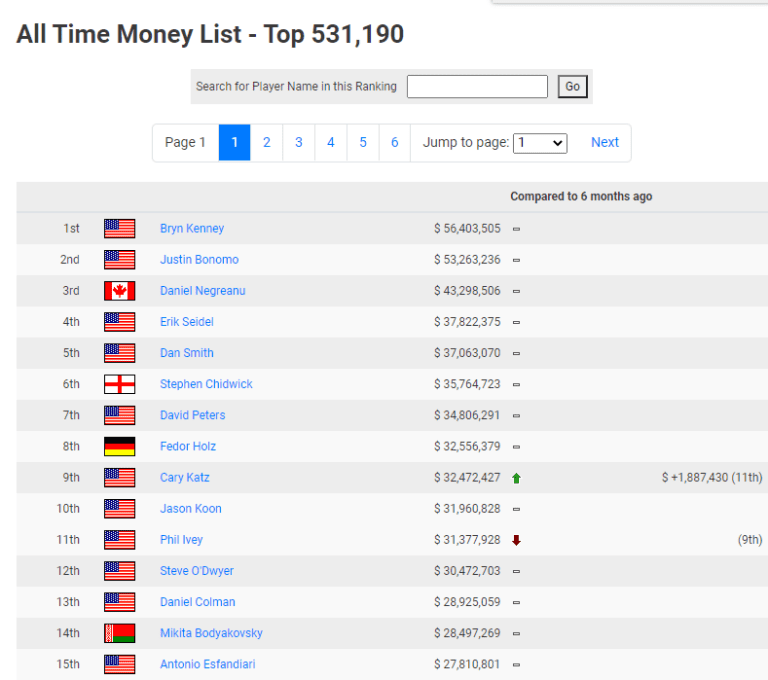
Task: View Antonio Esfandiari's player page
Action: 207,664
